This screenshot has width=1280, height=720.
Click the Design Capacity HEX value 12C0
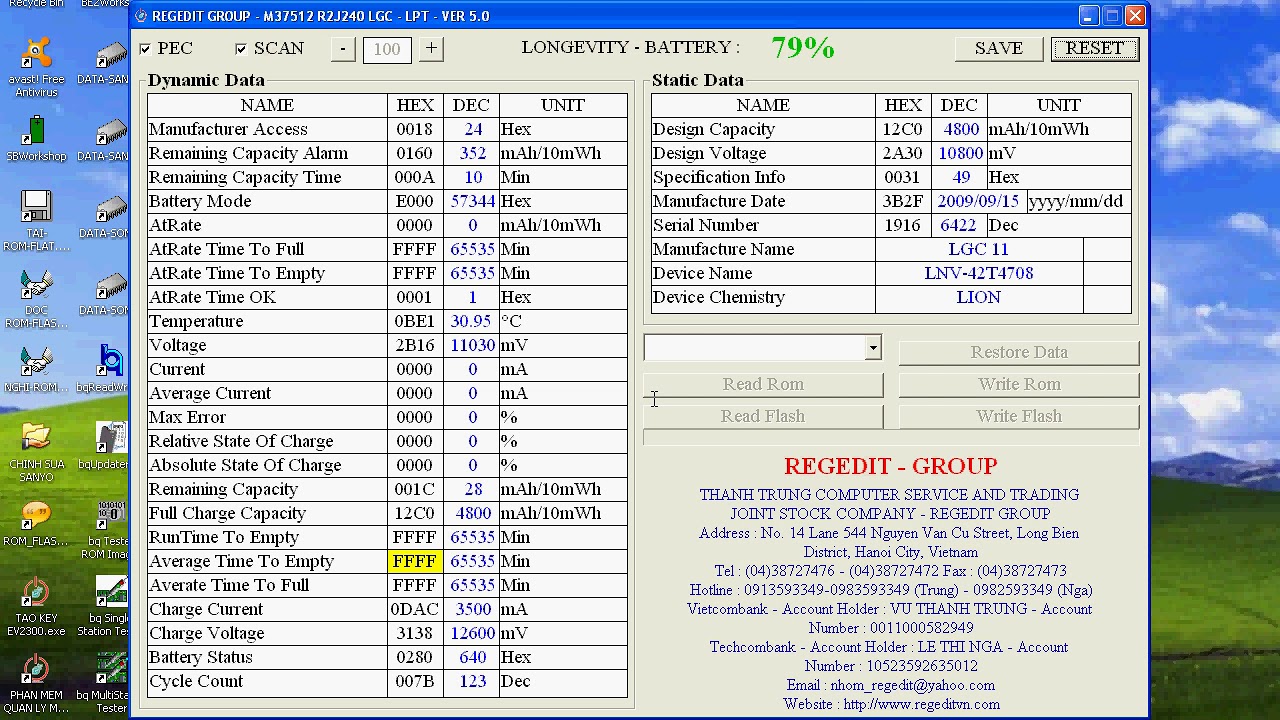click(x=902, y=129)
